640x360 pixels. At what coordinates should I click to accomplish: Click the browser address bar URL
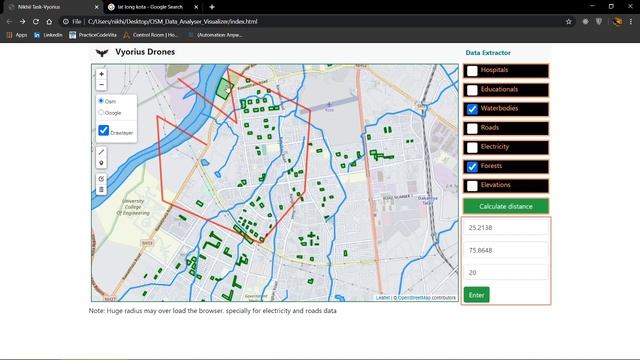[x=172, y=22]
